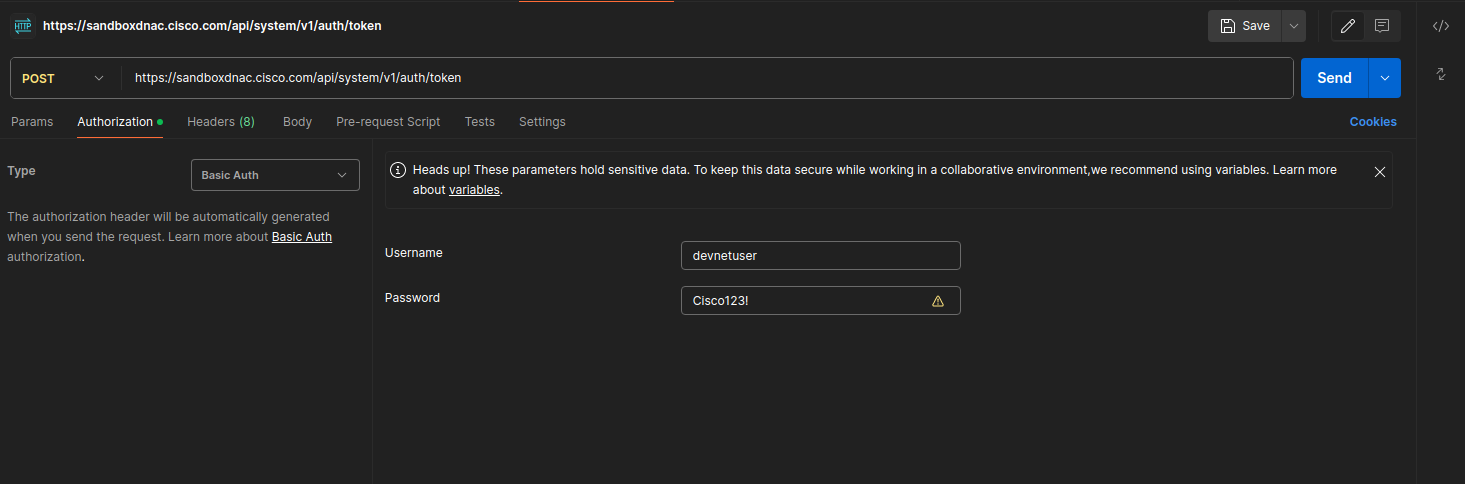Send the request
Viewport: 1465px width, 484px height.
[x=1334, y=78]
